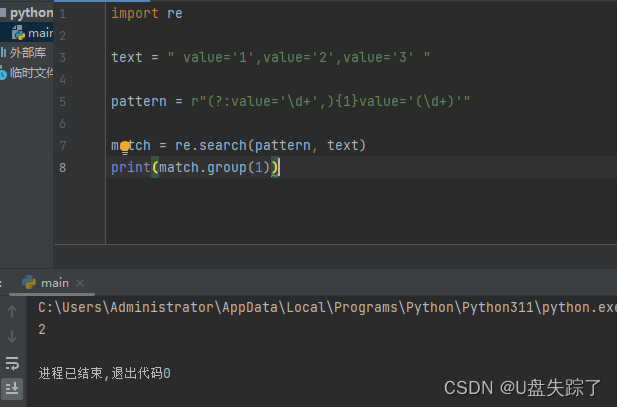Screen dimensions: 617x407
Task: Click 'print' on line 8
Action: click(x=131, y=168)
